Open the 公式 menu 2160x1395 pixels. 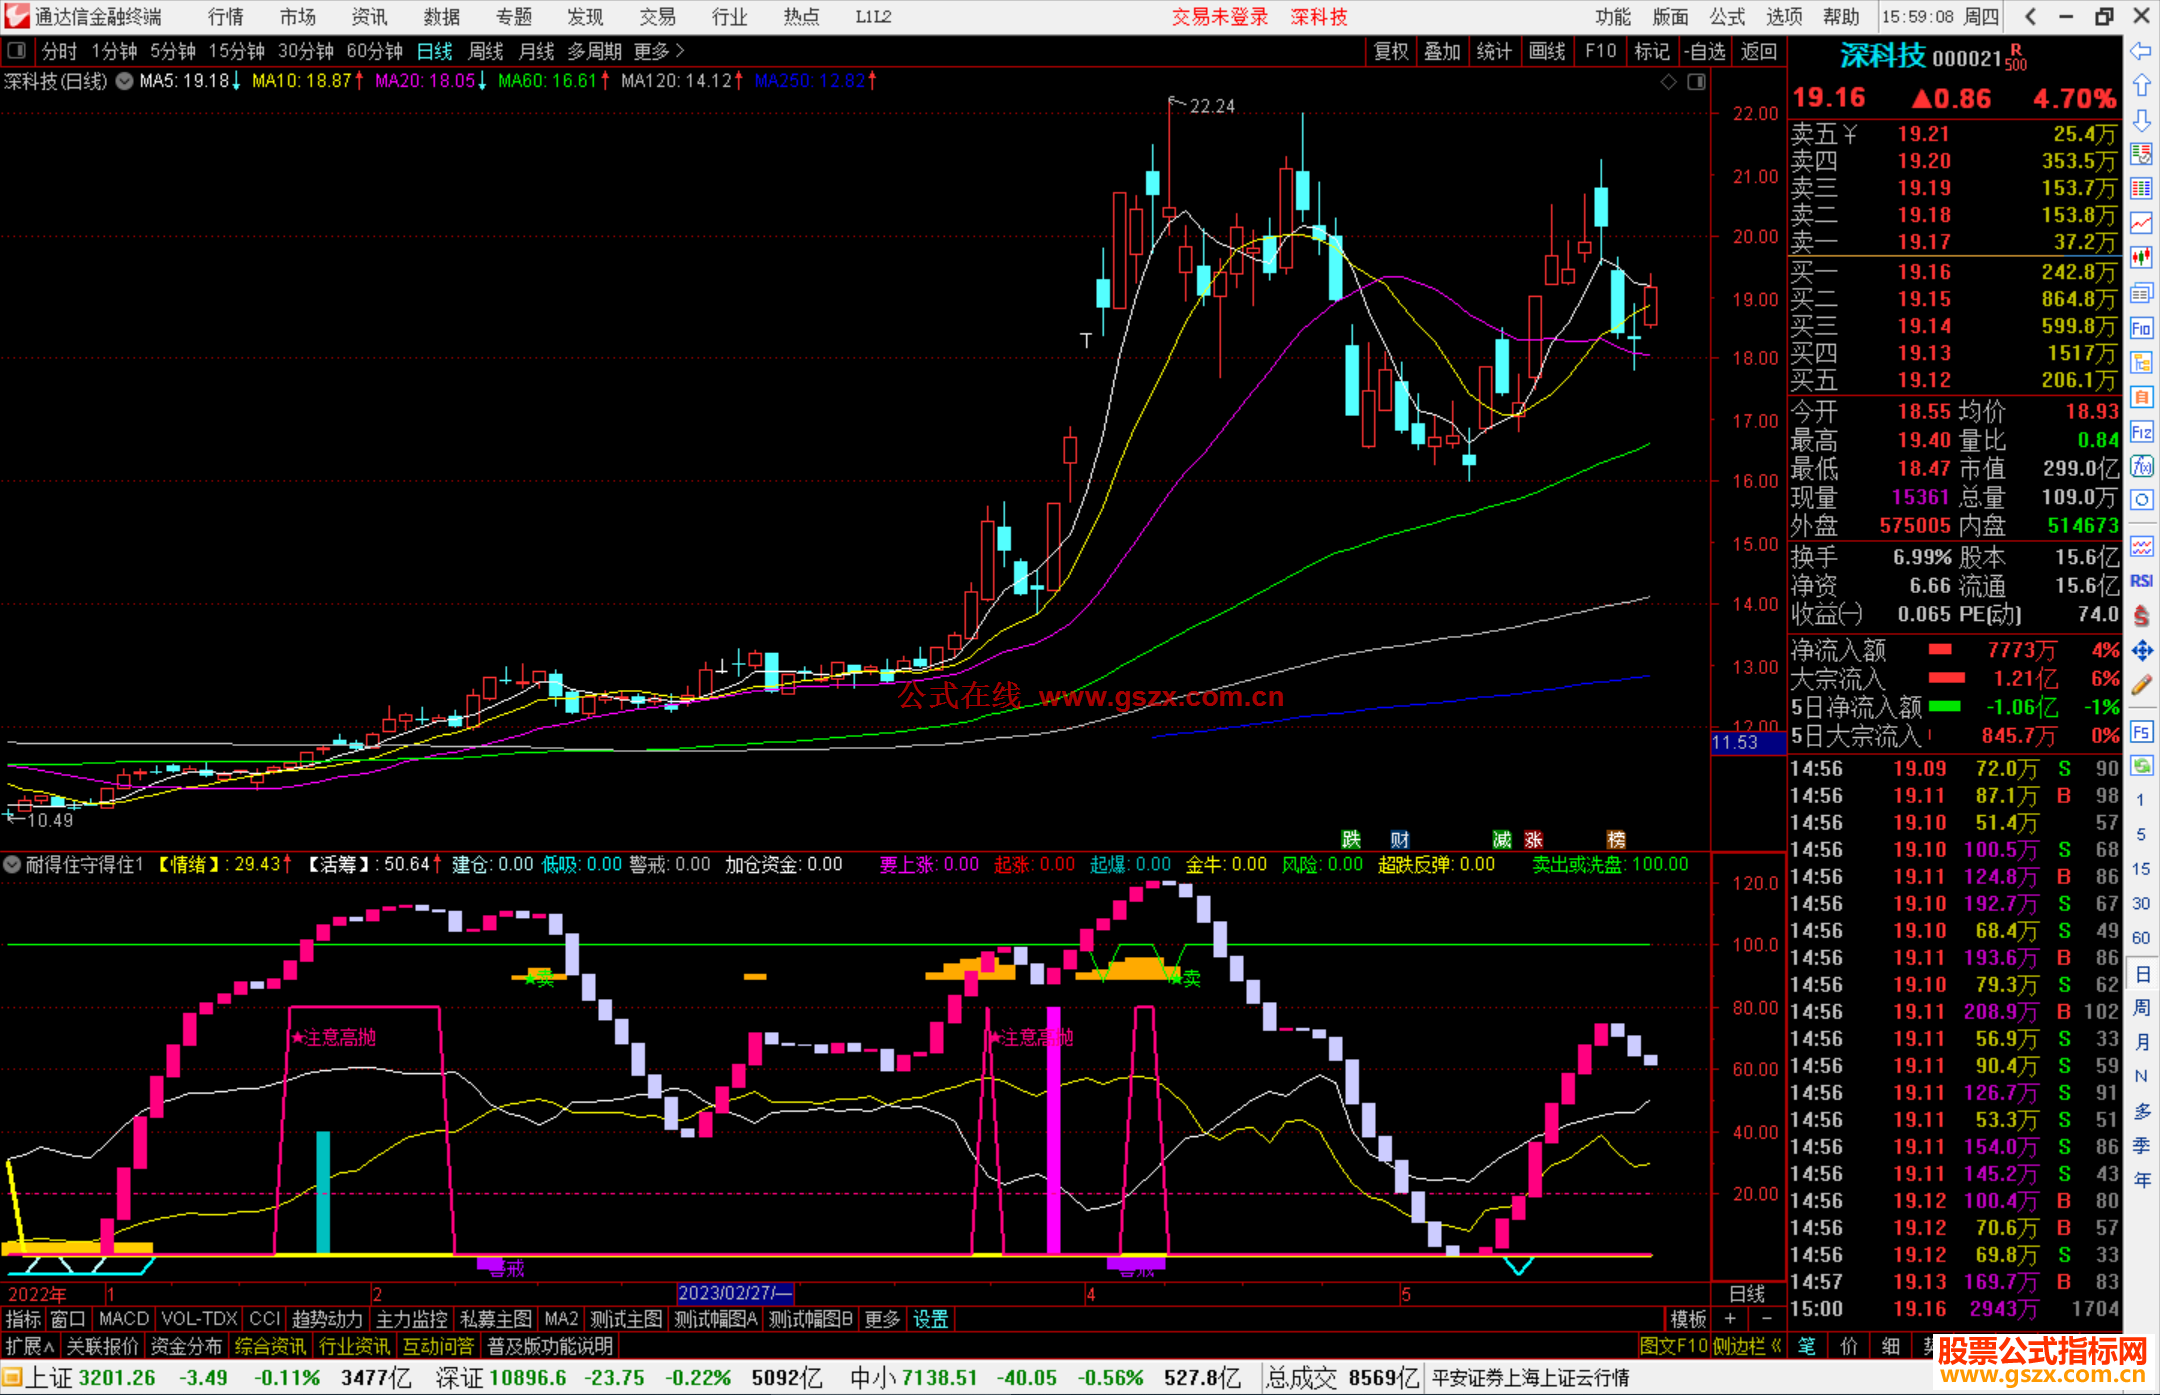coord(1726,16)
